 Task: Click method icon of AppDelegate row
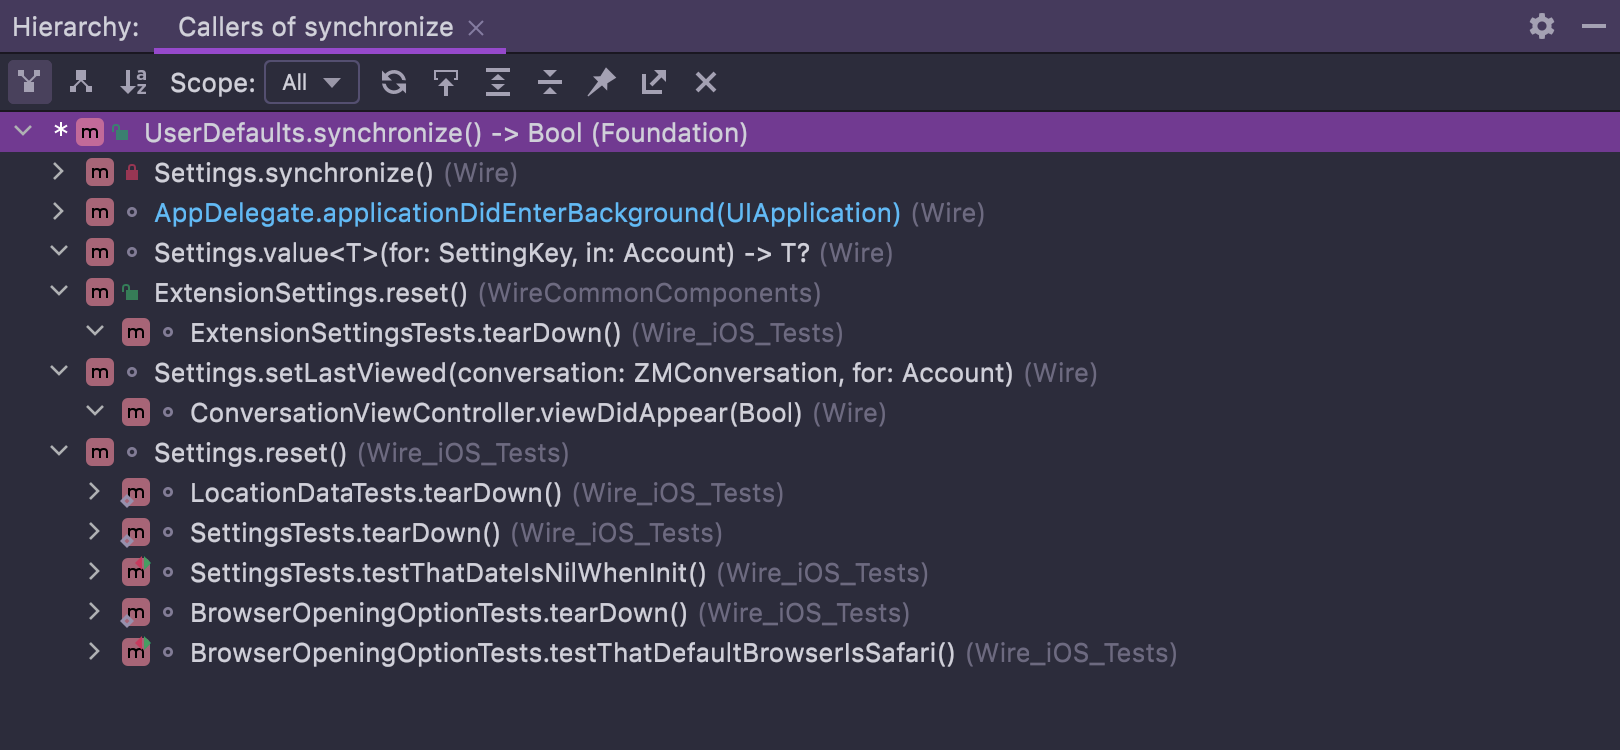click(x=100, y=212)
